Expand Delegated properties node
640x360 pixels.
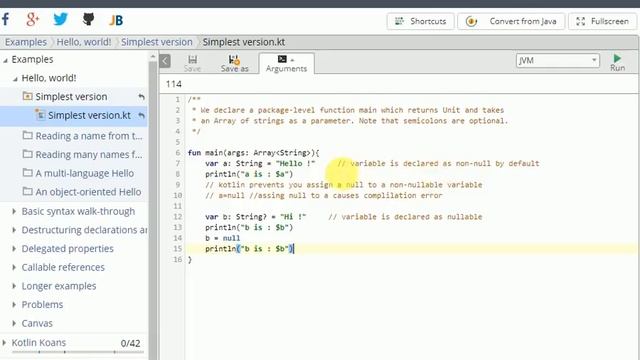tap(14, 249)
